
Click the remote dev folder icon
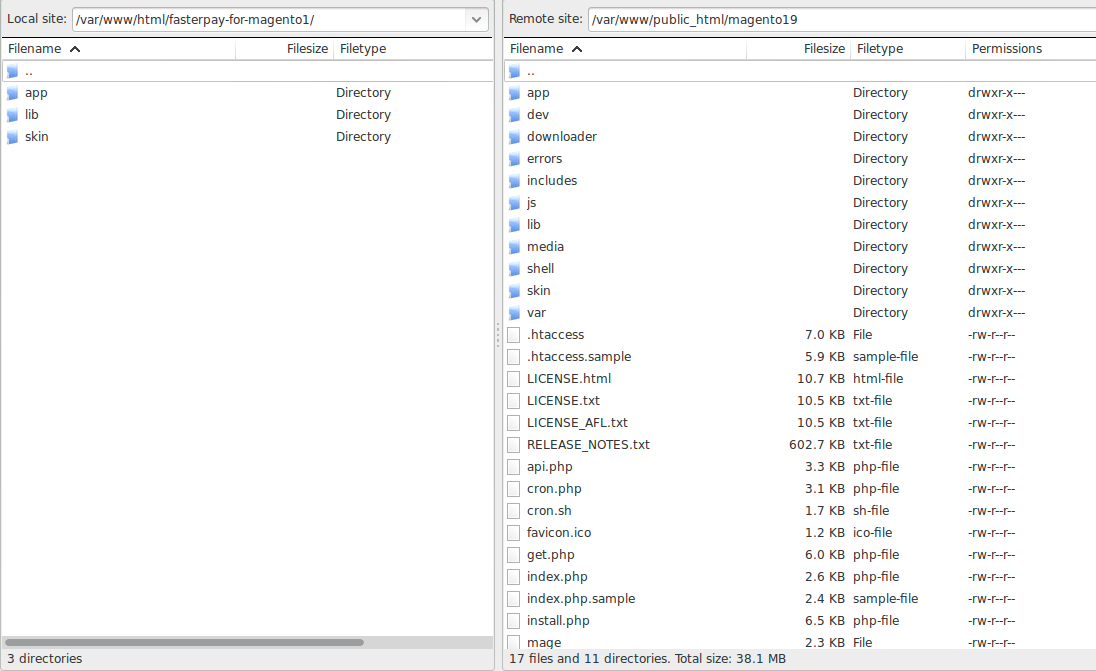[514, 115]
